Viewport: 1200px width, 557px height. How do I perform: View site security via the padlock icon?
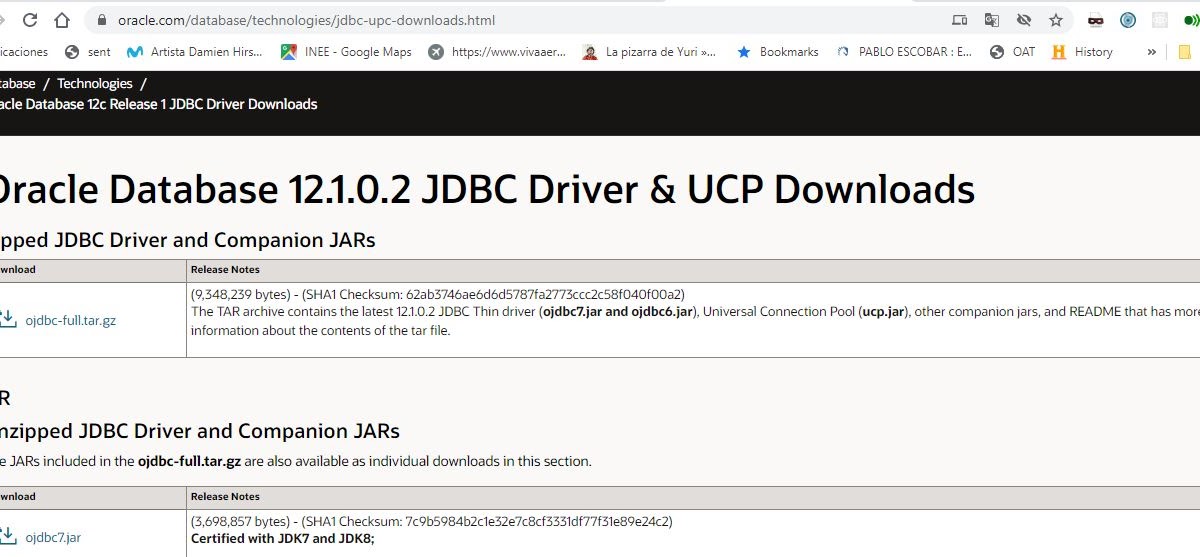[x=101, y=20]
